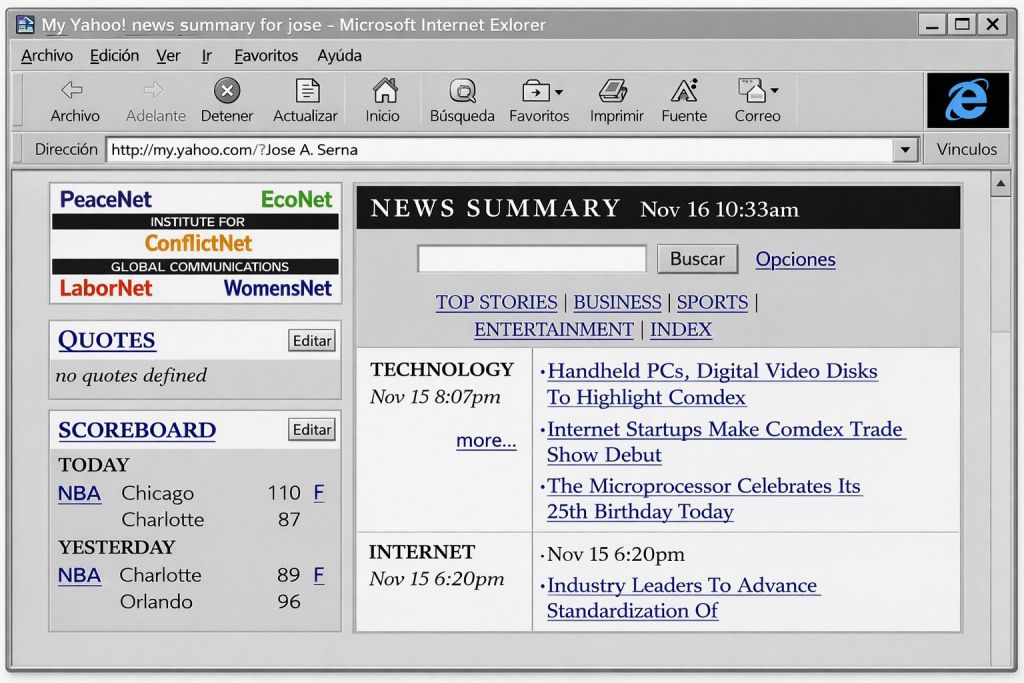Expand the Correo toolbar dropdown arrow
Image resolution: width=1024 pixels, height=683 pixels.
pos(775,91)
